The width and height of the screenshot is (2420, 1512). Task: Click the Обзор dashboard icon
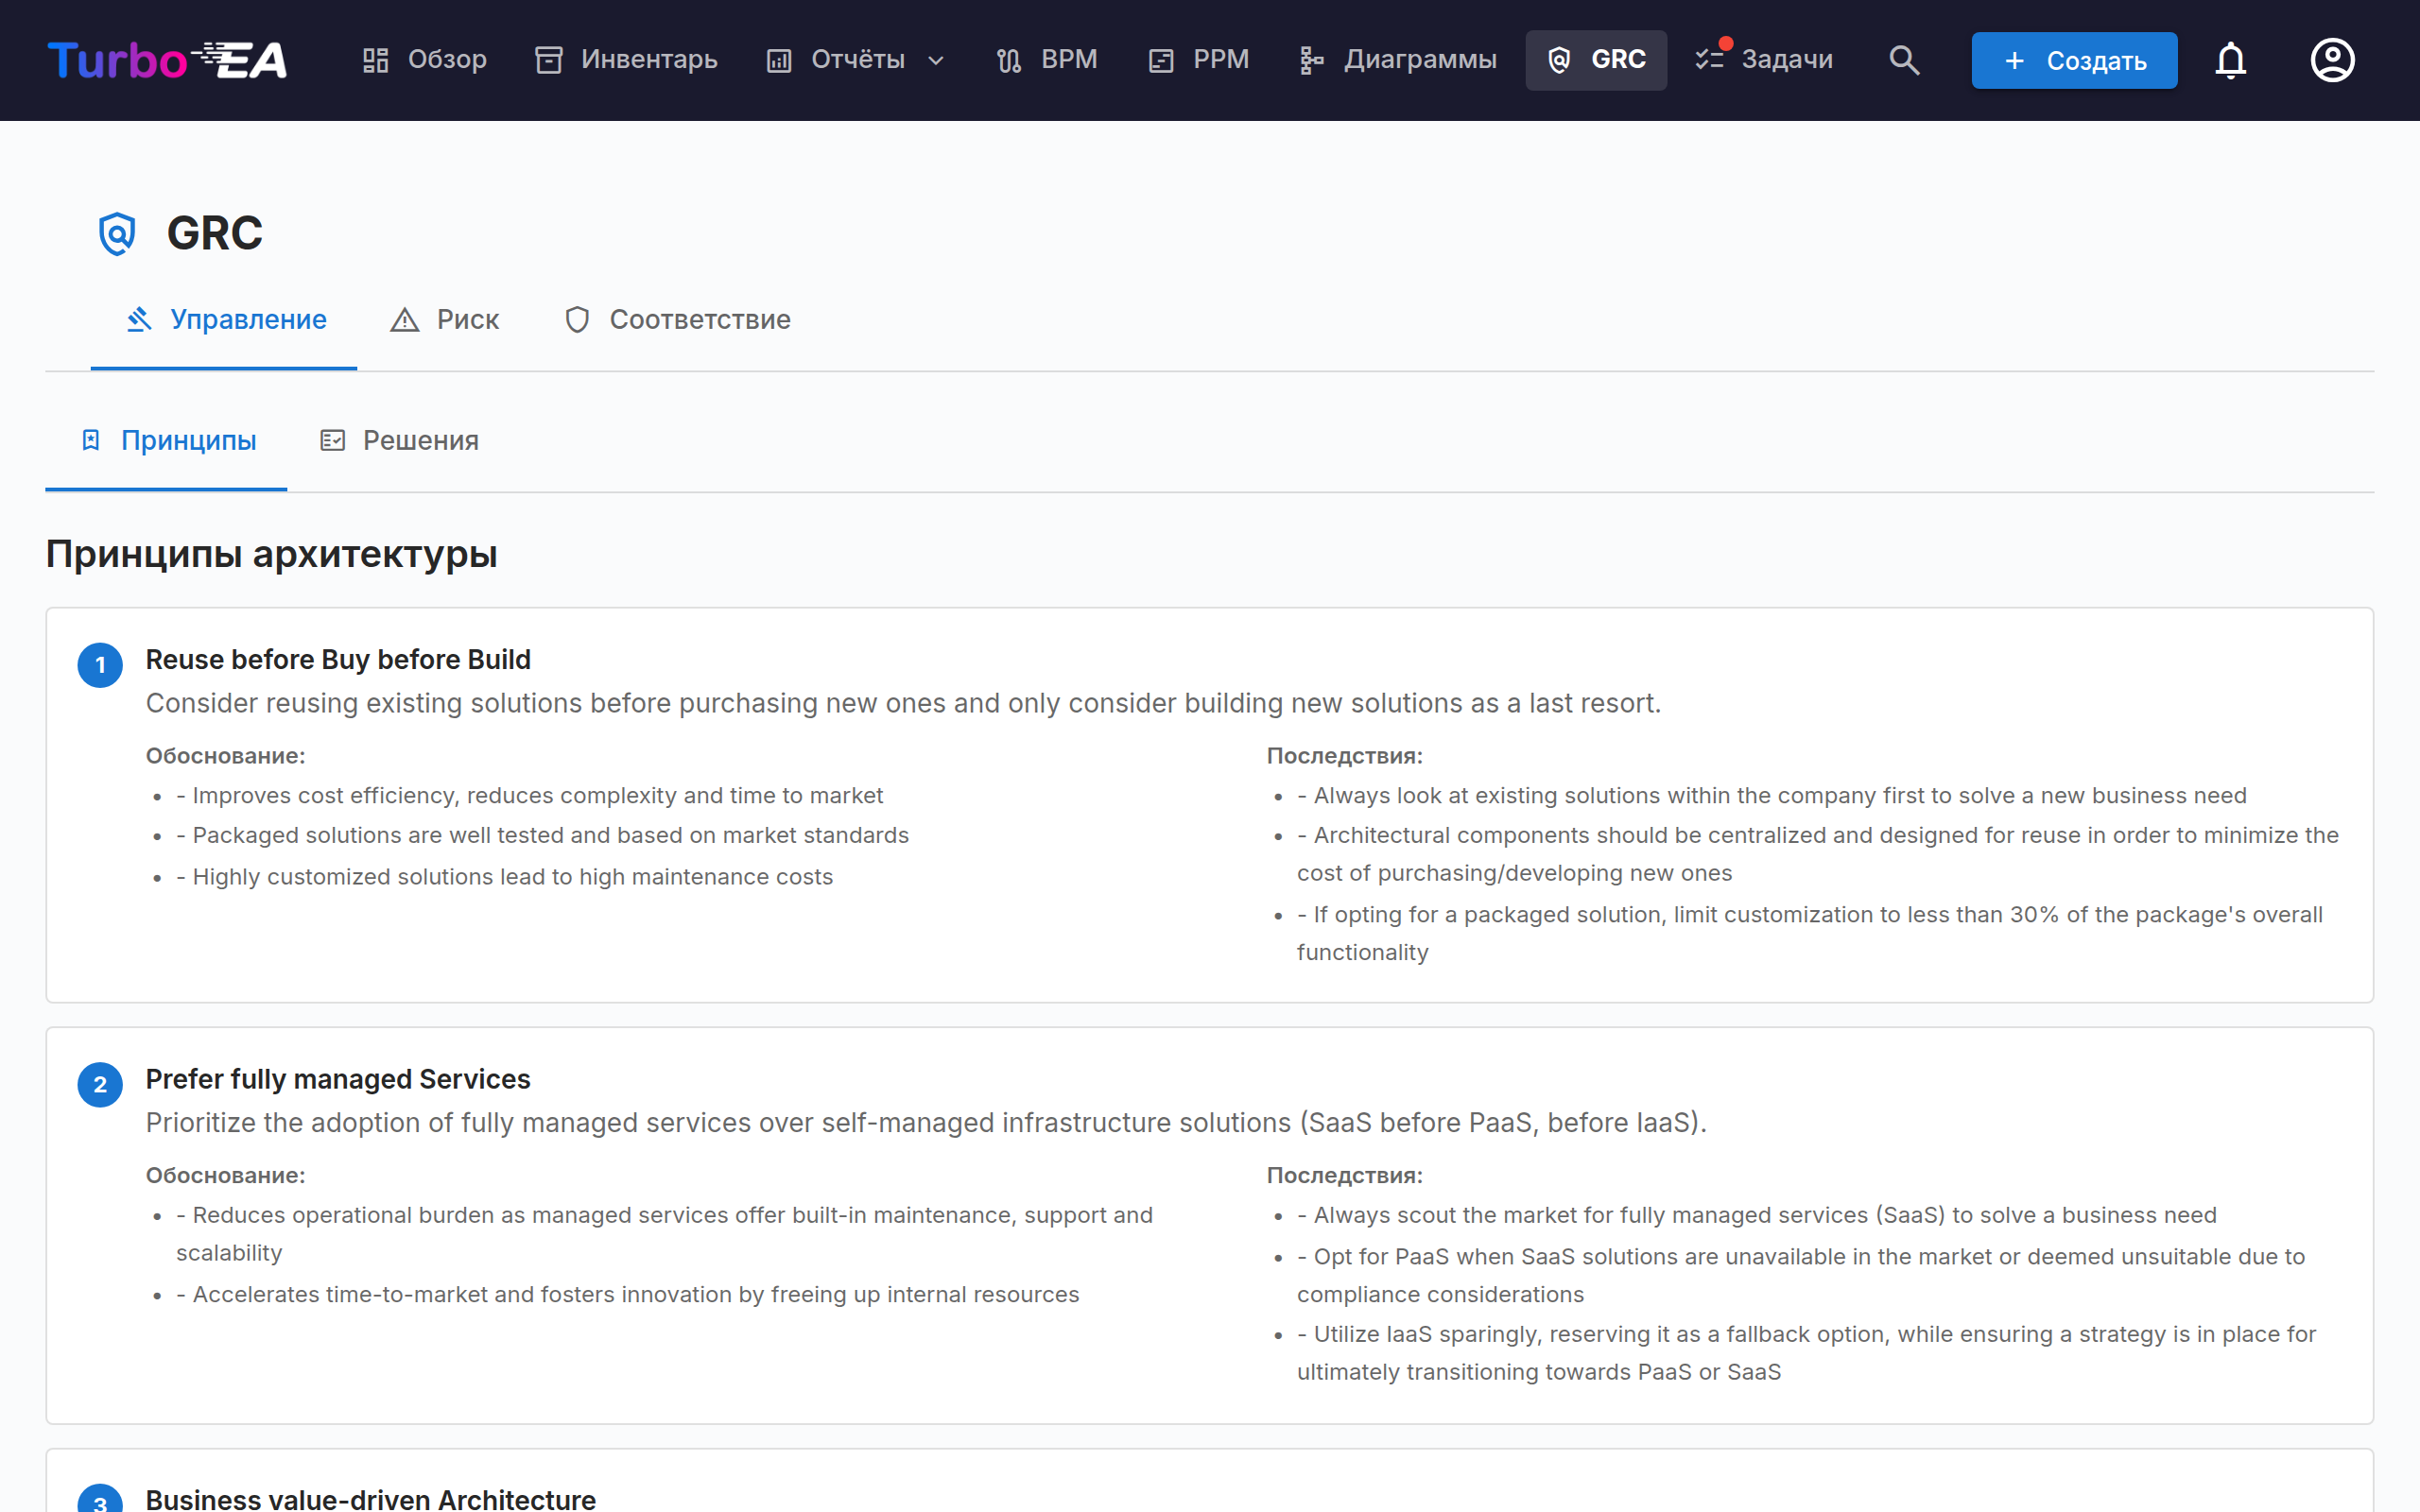pyautogui.click(x=376, y=60)
